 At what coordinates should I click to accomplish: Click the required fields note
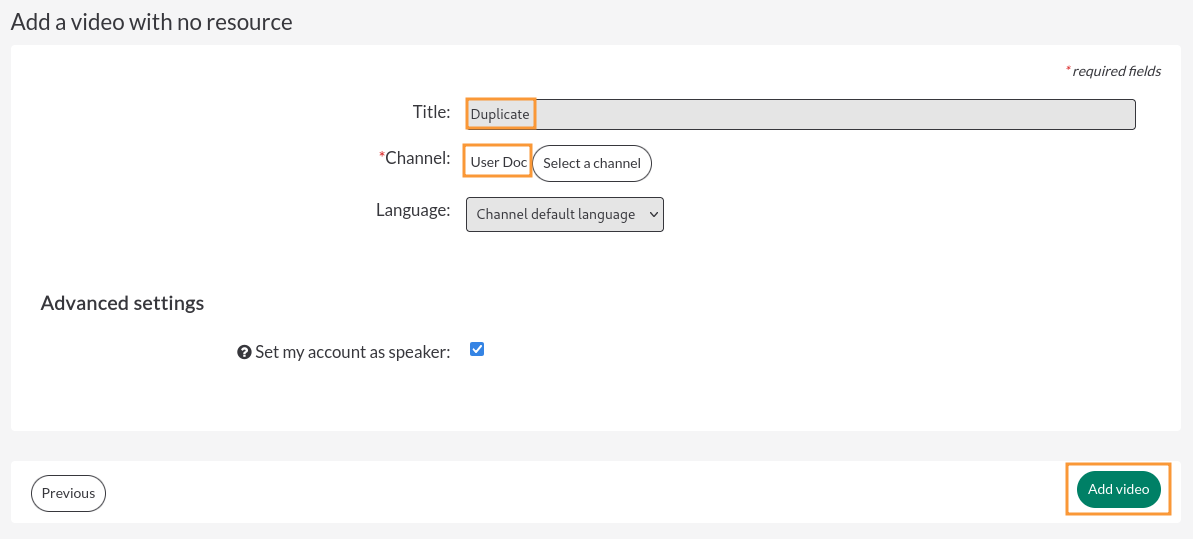(x=1117, y=71)
